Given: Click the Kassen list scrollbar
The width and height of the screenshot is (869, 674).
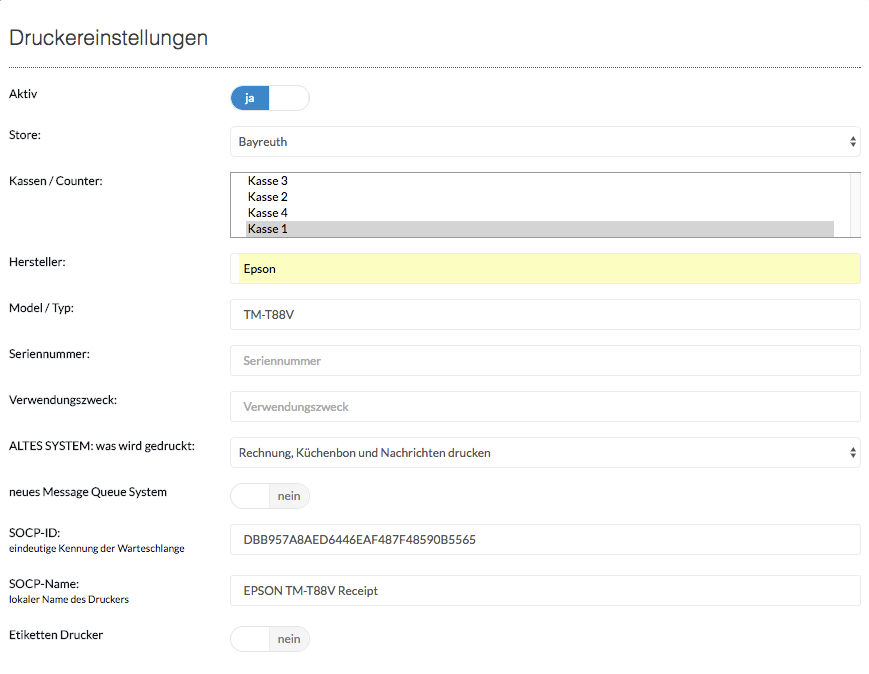Looking at the screenshot, I should pyautogui.click(x=855, y=205).
